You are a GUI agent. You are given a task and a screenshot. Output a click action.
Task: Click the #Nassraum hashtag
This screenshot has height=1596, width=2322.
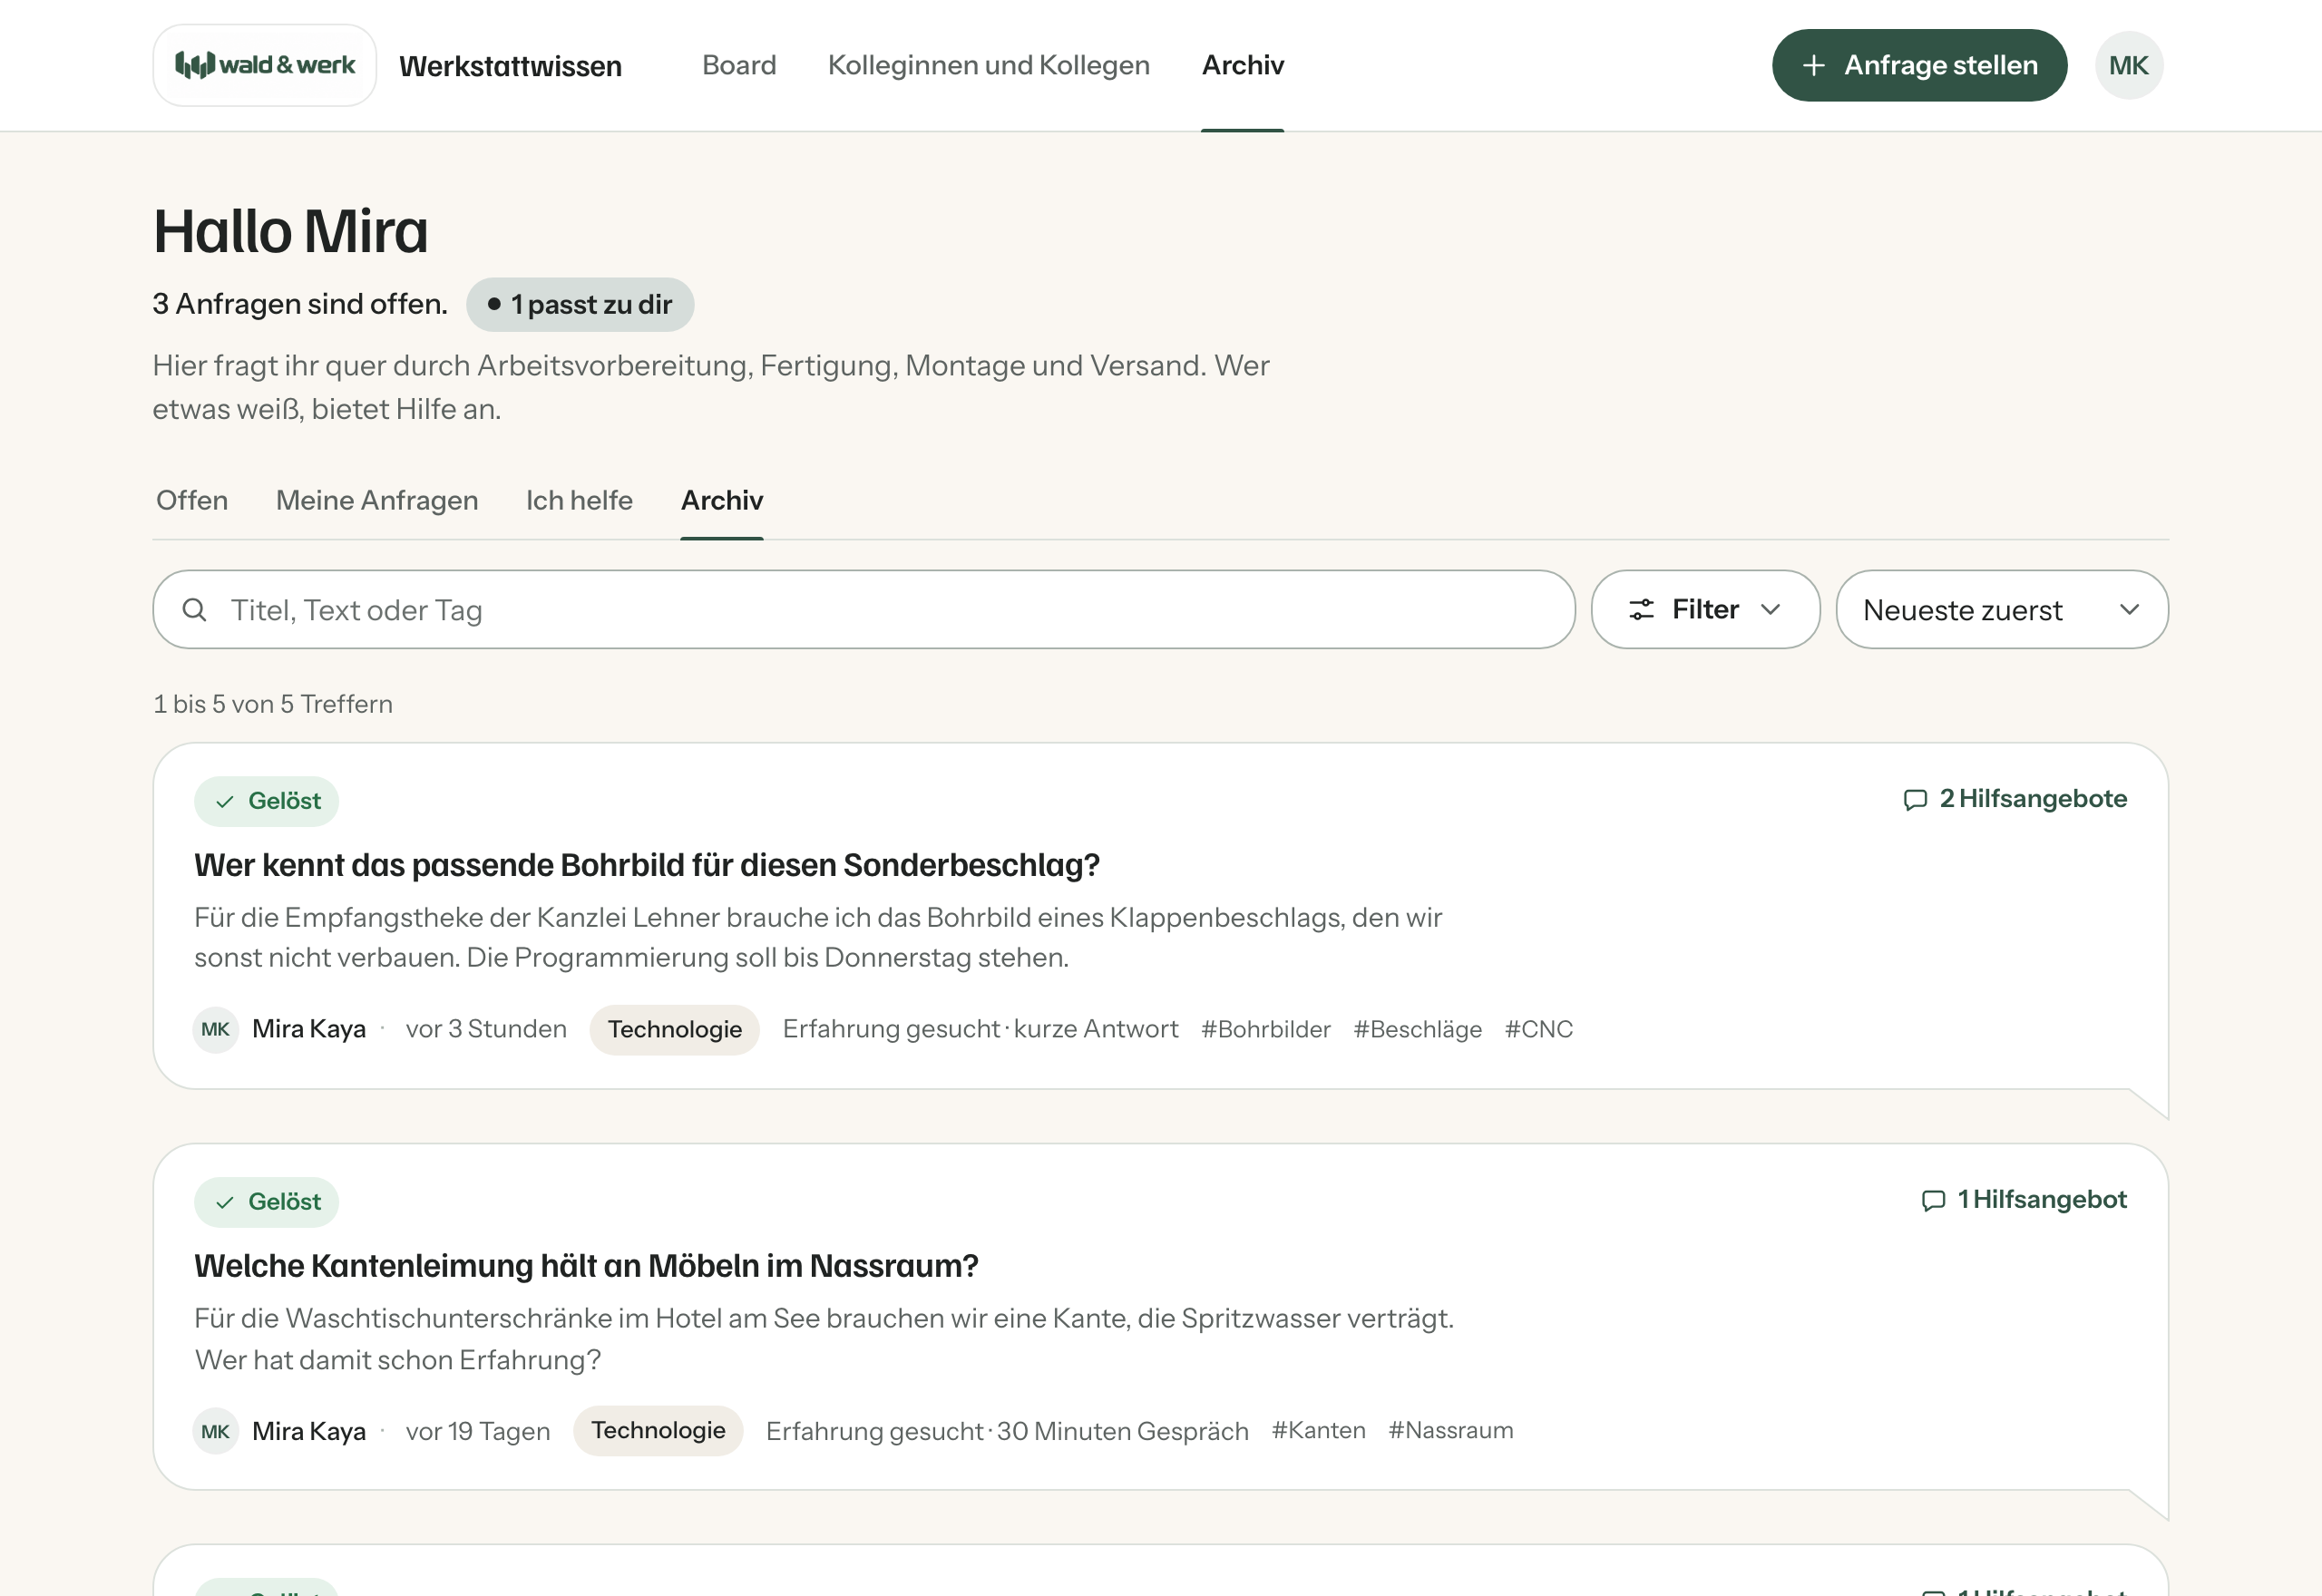[x=1450, y=1430]
